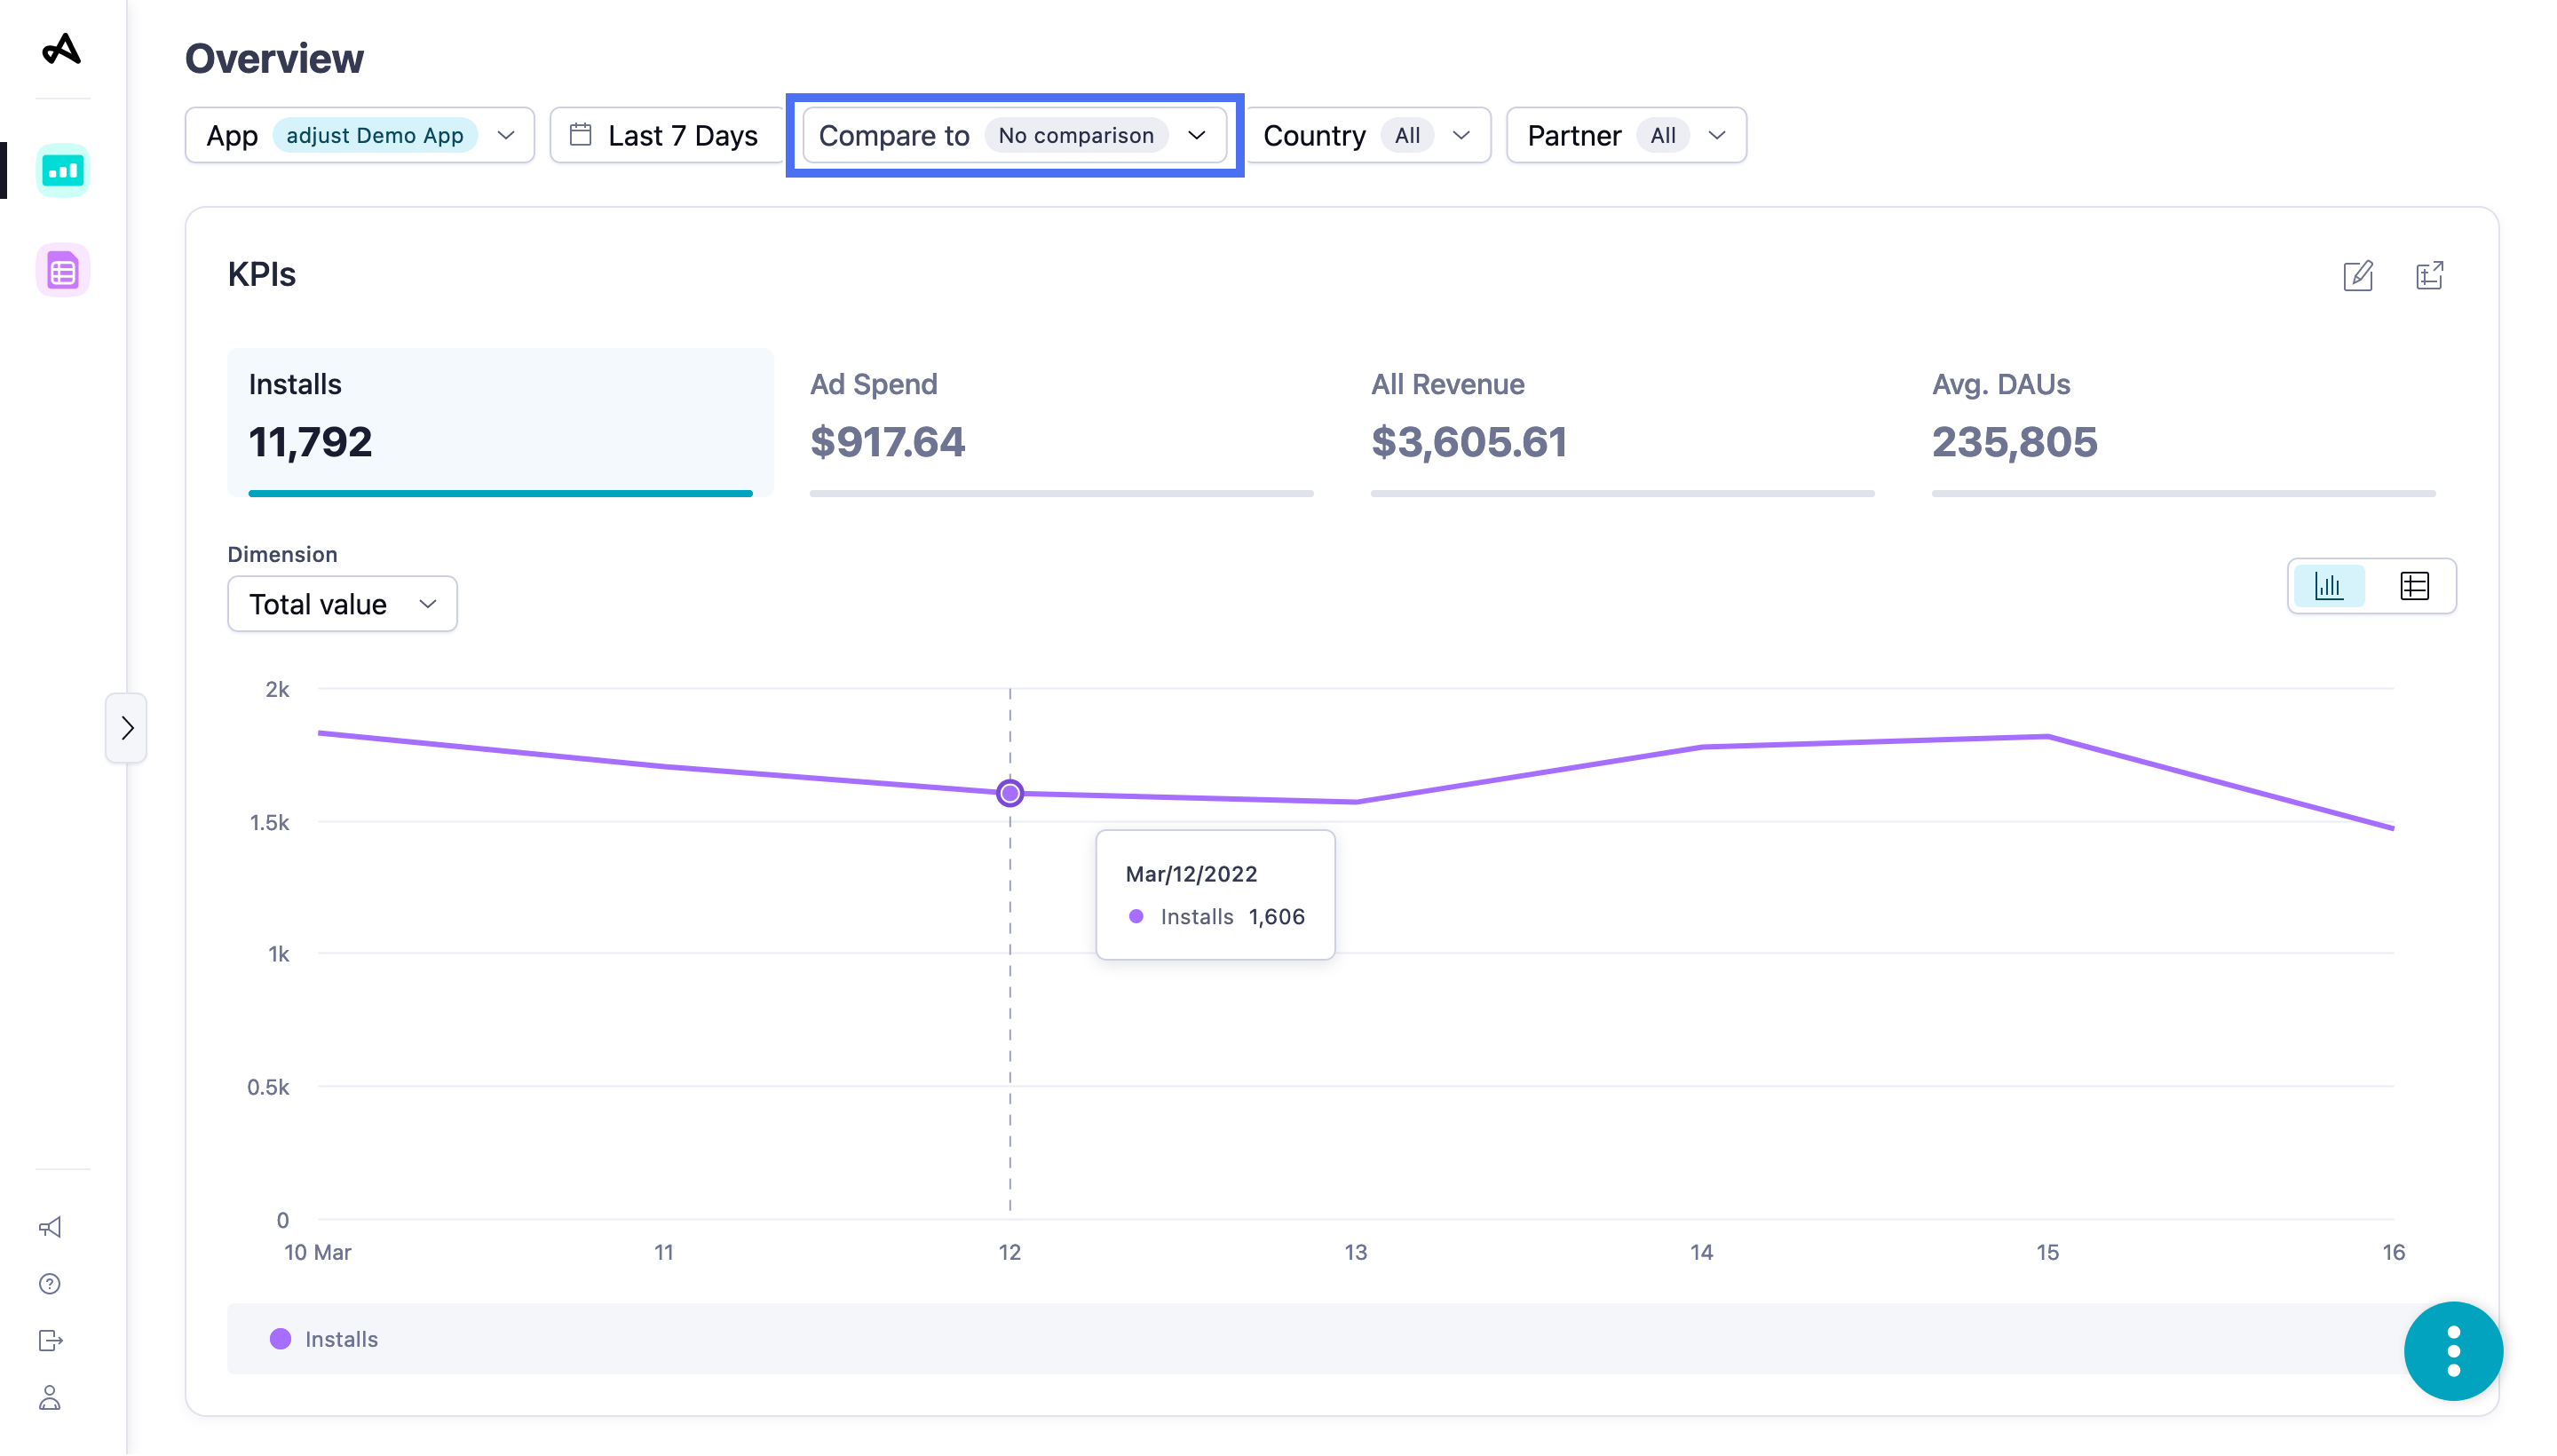Screen dimensions: 2557x1456
Task: Click the Mar/12/2022 tooltip date
Action: [1191, 874]
